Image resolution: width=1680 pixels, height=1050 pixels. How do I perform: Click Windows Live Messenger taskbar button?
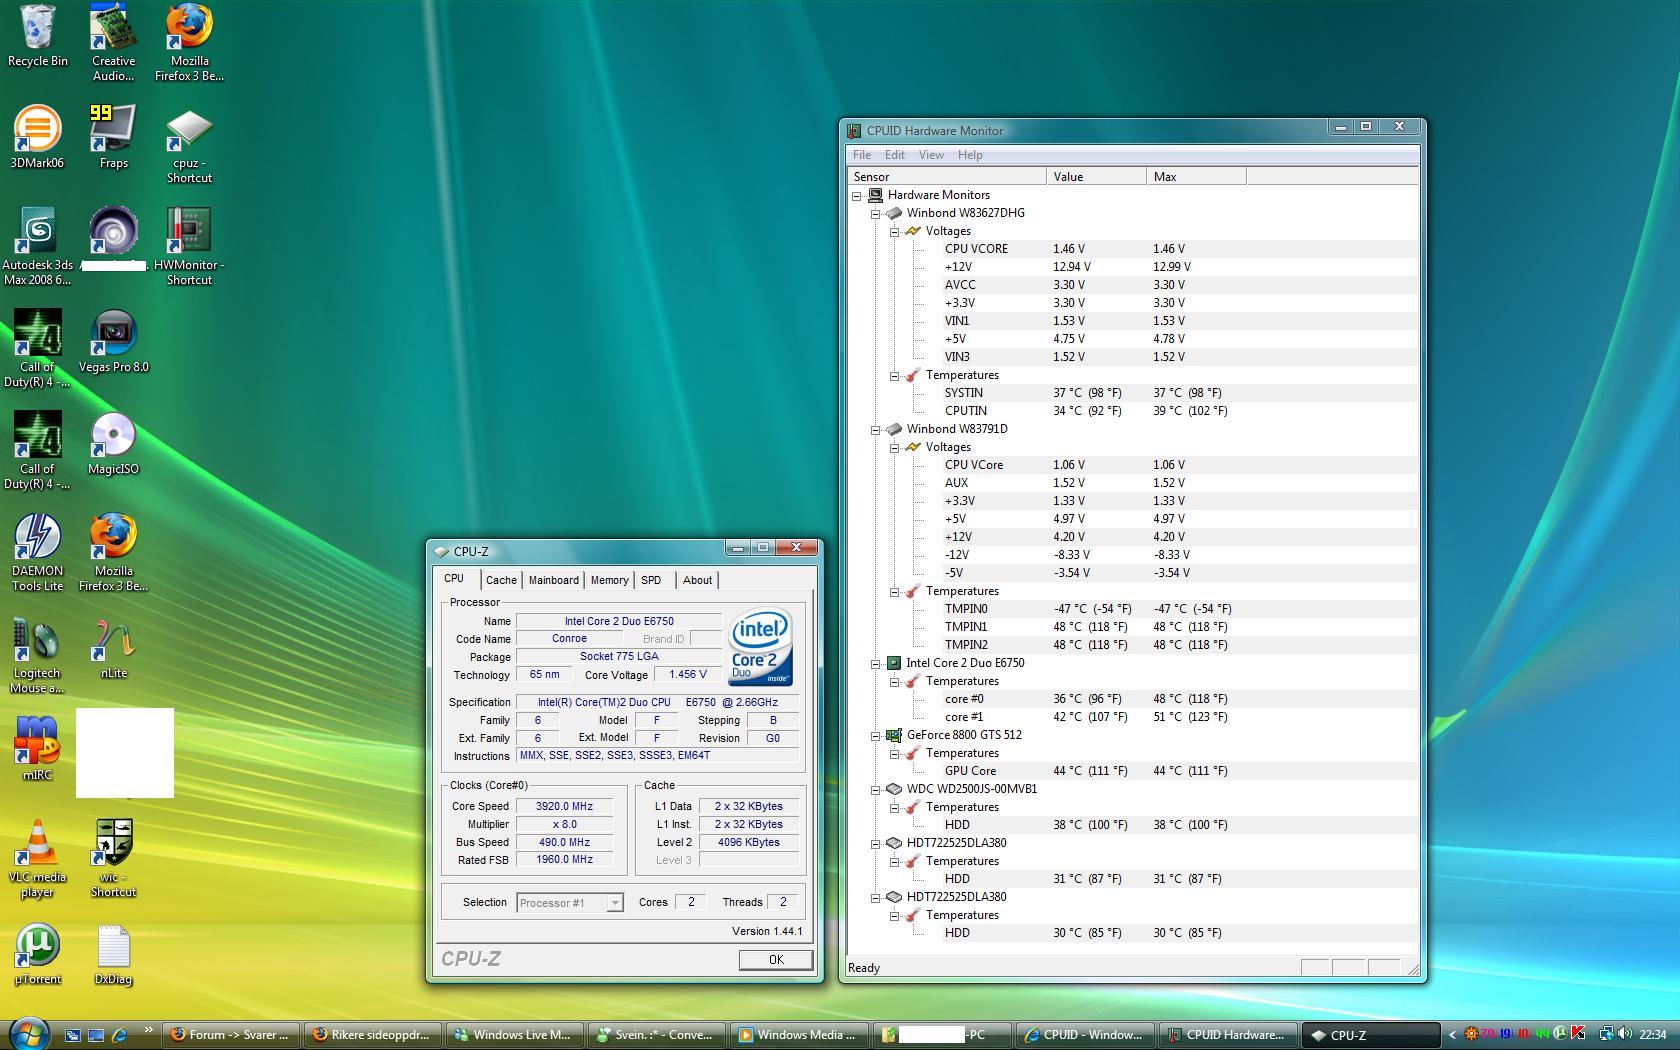pos(515,1035)
